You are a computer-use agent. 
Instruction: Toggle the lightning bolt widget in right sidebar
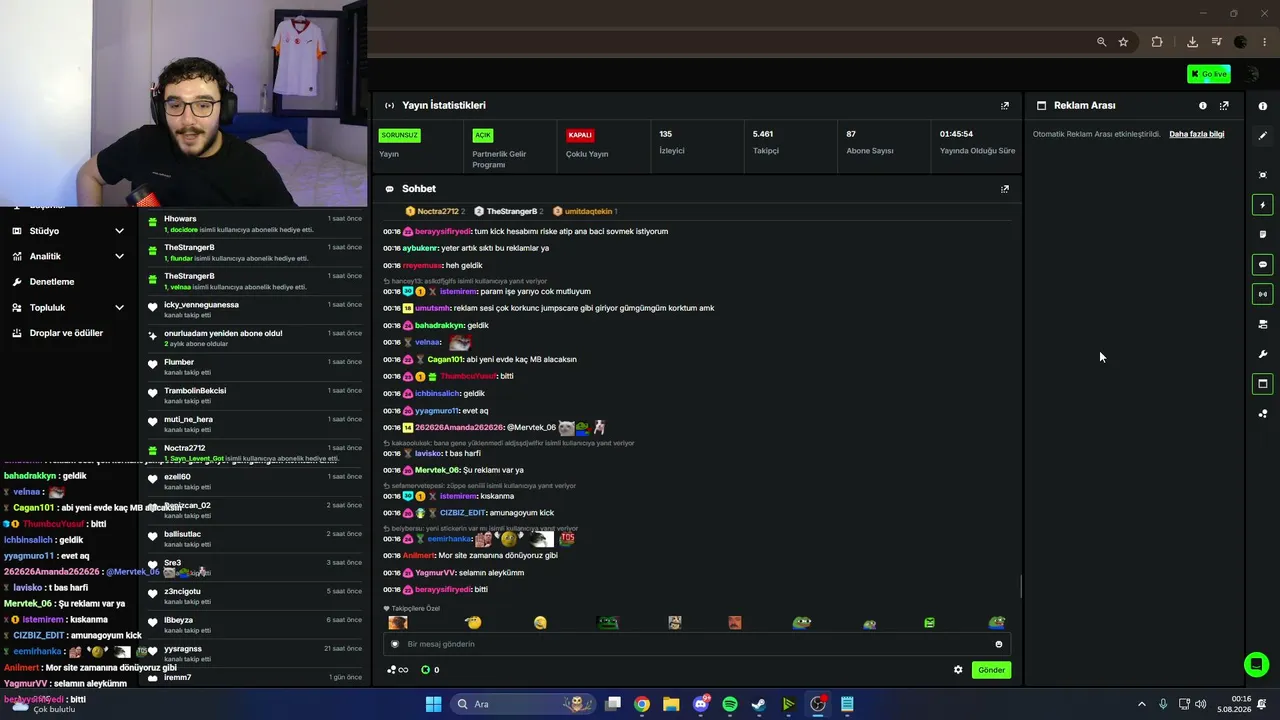(x=1263, y=205)
